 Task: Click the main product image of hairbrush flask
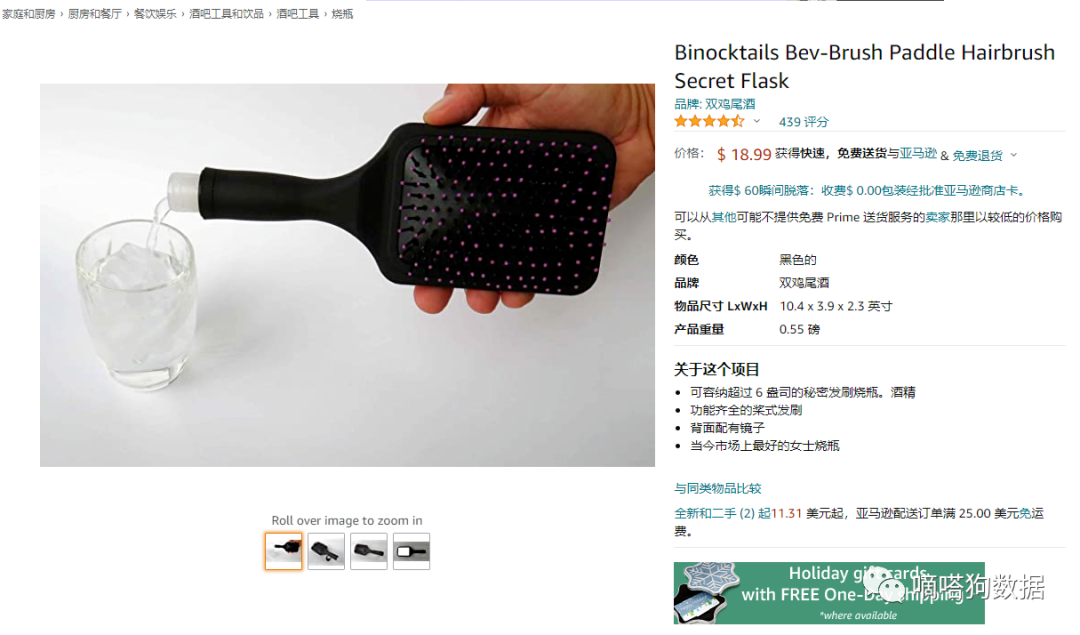(347, 275)
